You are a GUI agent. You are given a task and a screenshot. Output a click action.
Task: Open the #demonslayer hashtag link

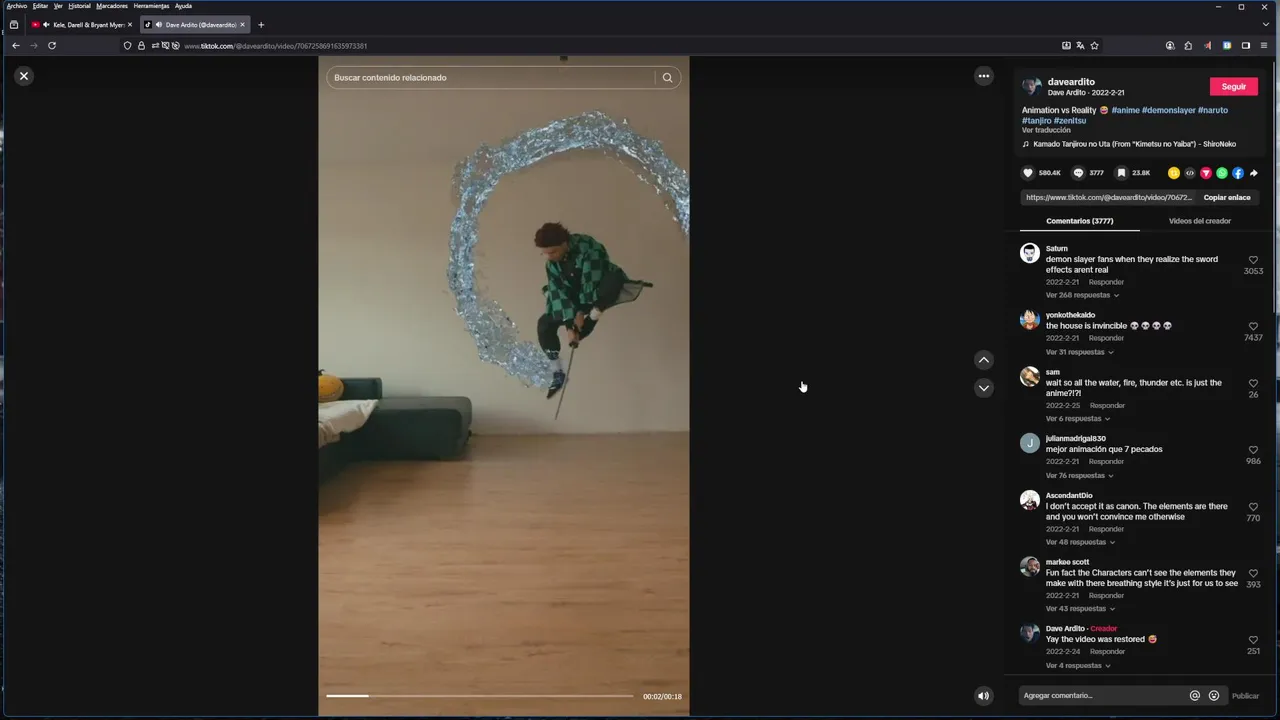[x=1169, y=110]
